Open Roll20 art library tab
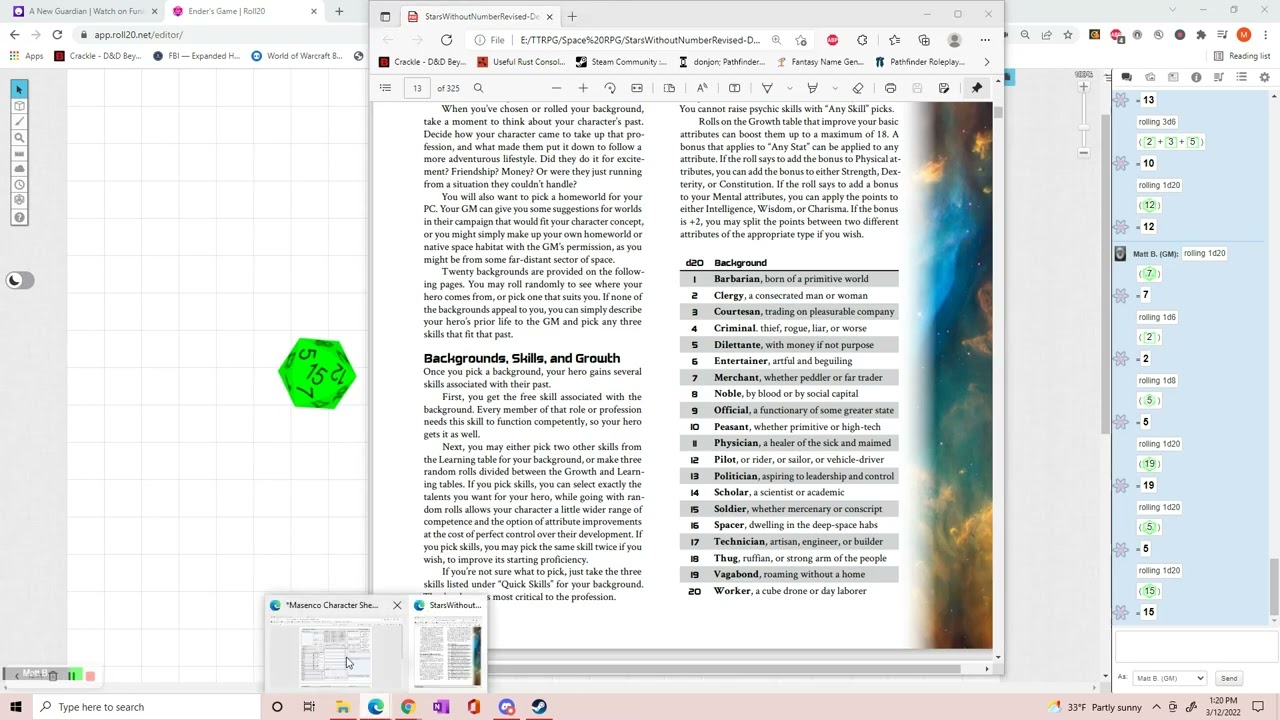1280x720 pixels. [x=1150, y=77]
